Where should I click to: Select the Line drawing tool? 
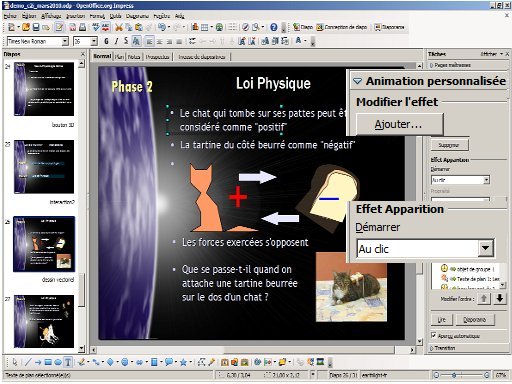pyautogui.click(x=28, y=362)
